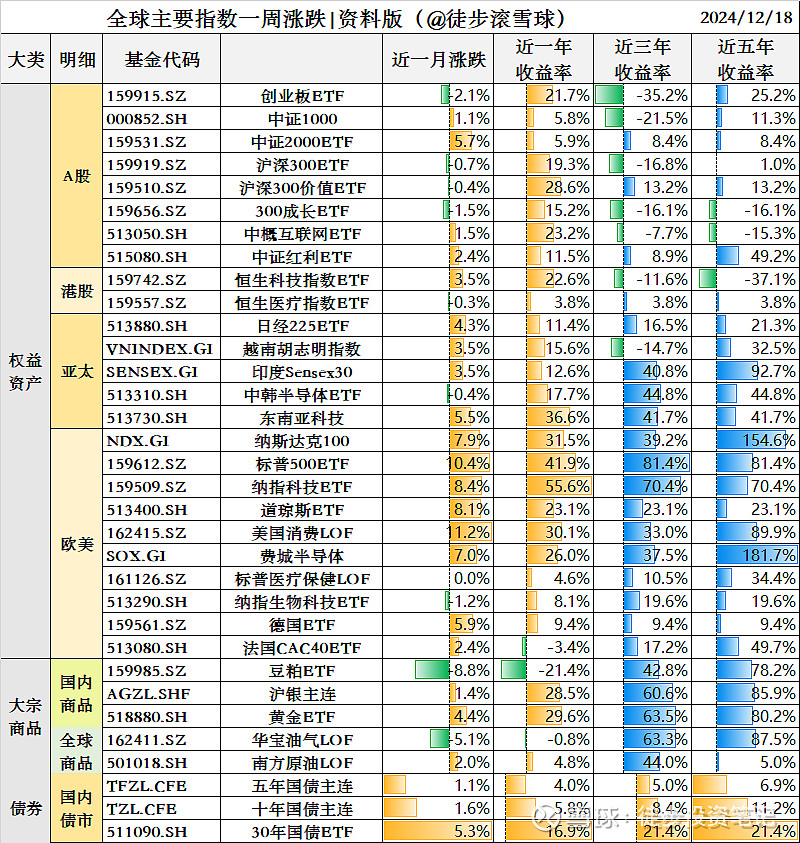
Task: Click the date 2024/12/18 in the header
Action: pyautogui.click(x=746, y=18)
